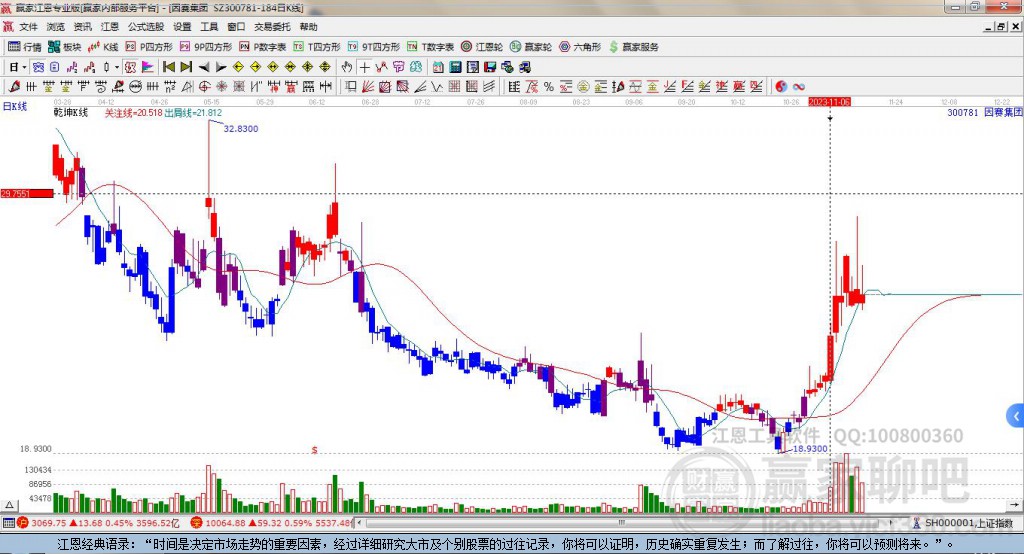Screen dimensions: 1024x554
Task: Select the percent % retracement tool
Action: (549, 86)
